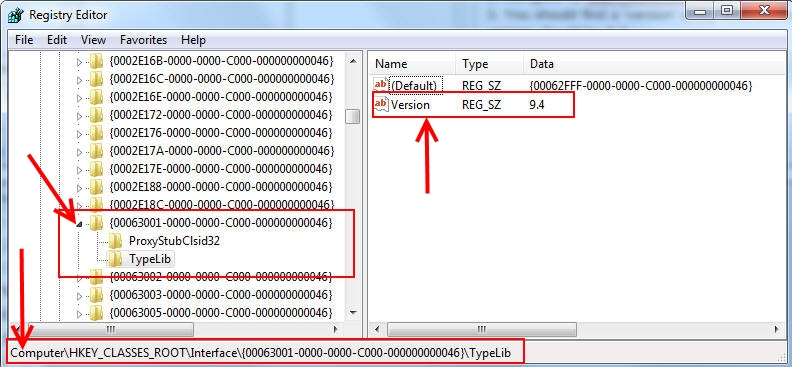The height and width of the screenshot is (367, 792).
Task: Expand the {0002E16B-0000-0000-C000-000000000046} key
Action: (79, 63)
